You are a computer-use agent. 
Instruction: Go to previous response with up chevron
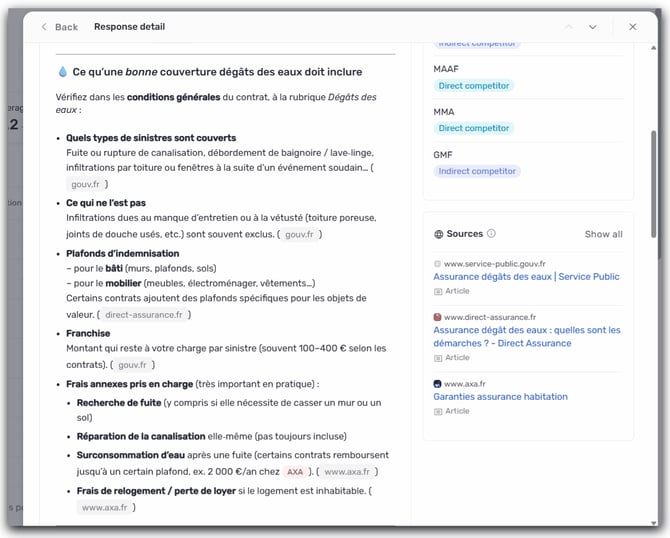point(569,27)
